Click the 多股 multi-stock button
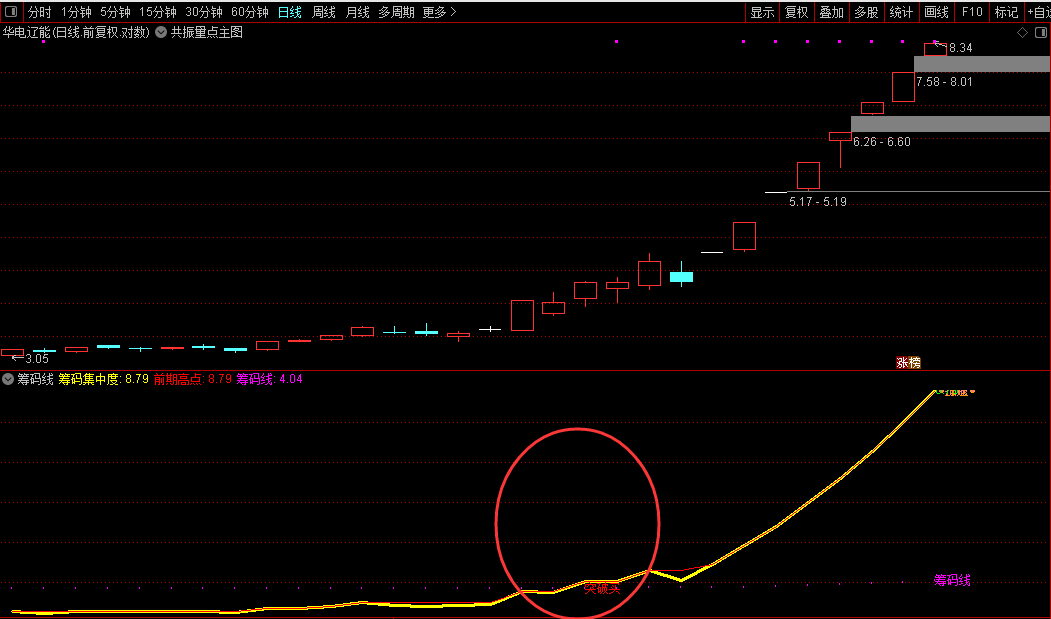 pyautogui.click(x=866, y=12)
